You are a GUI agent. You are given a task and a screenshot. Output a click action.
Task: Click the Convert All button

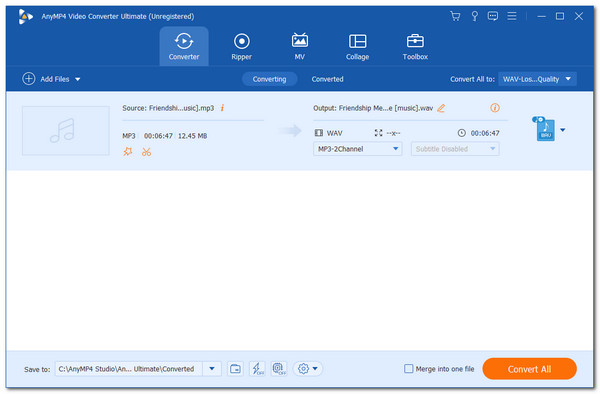point(529,369)
